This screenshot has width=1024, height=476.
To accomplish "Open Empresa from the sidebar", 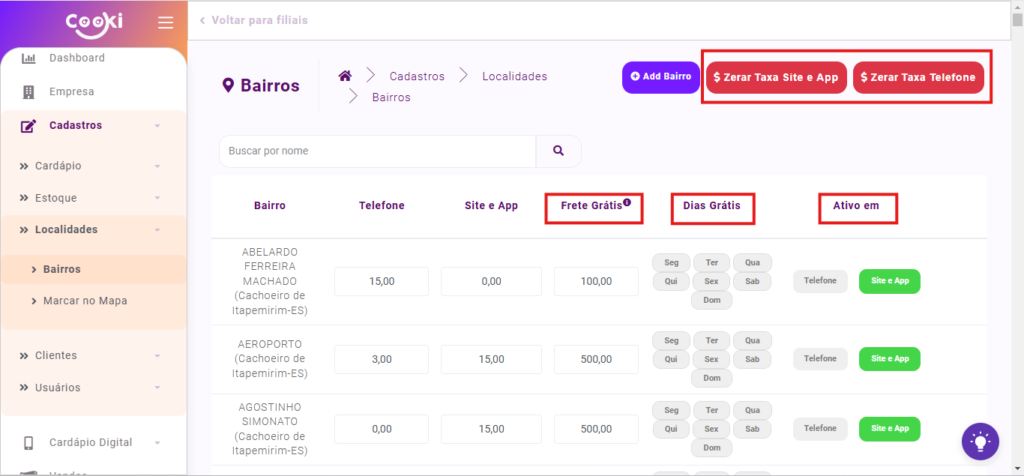I will [x=71, y=92].
